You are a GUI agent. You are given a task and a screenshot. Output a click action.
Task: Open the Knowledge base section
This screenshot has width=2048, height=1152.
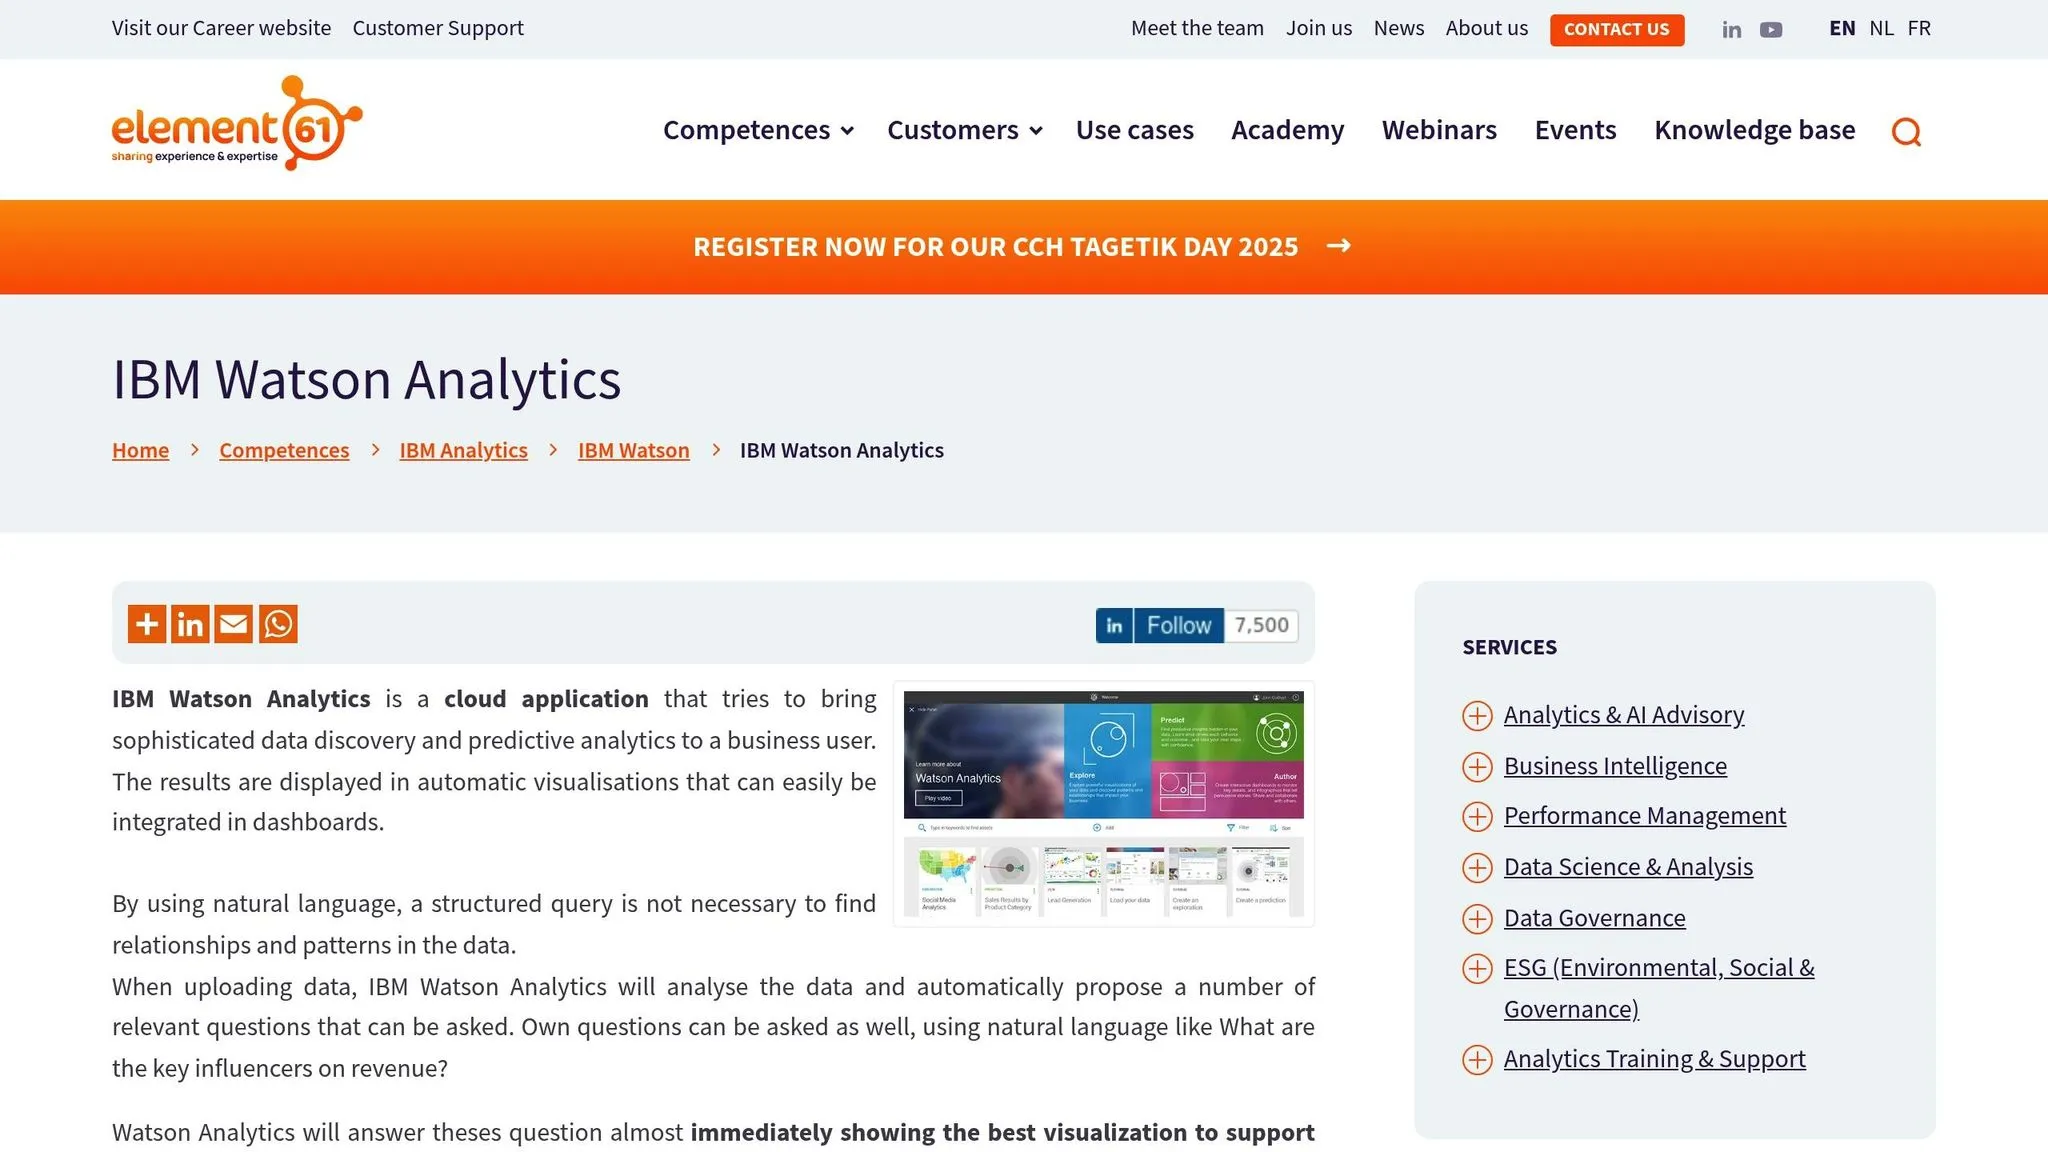[x=1754, y=130]
